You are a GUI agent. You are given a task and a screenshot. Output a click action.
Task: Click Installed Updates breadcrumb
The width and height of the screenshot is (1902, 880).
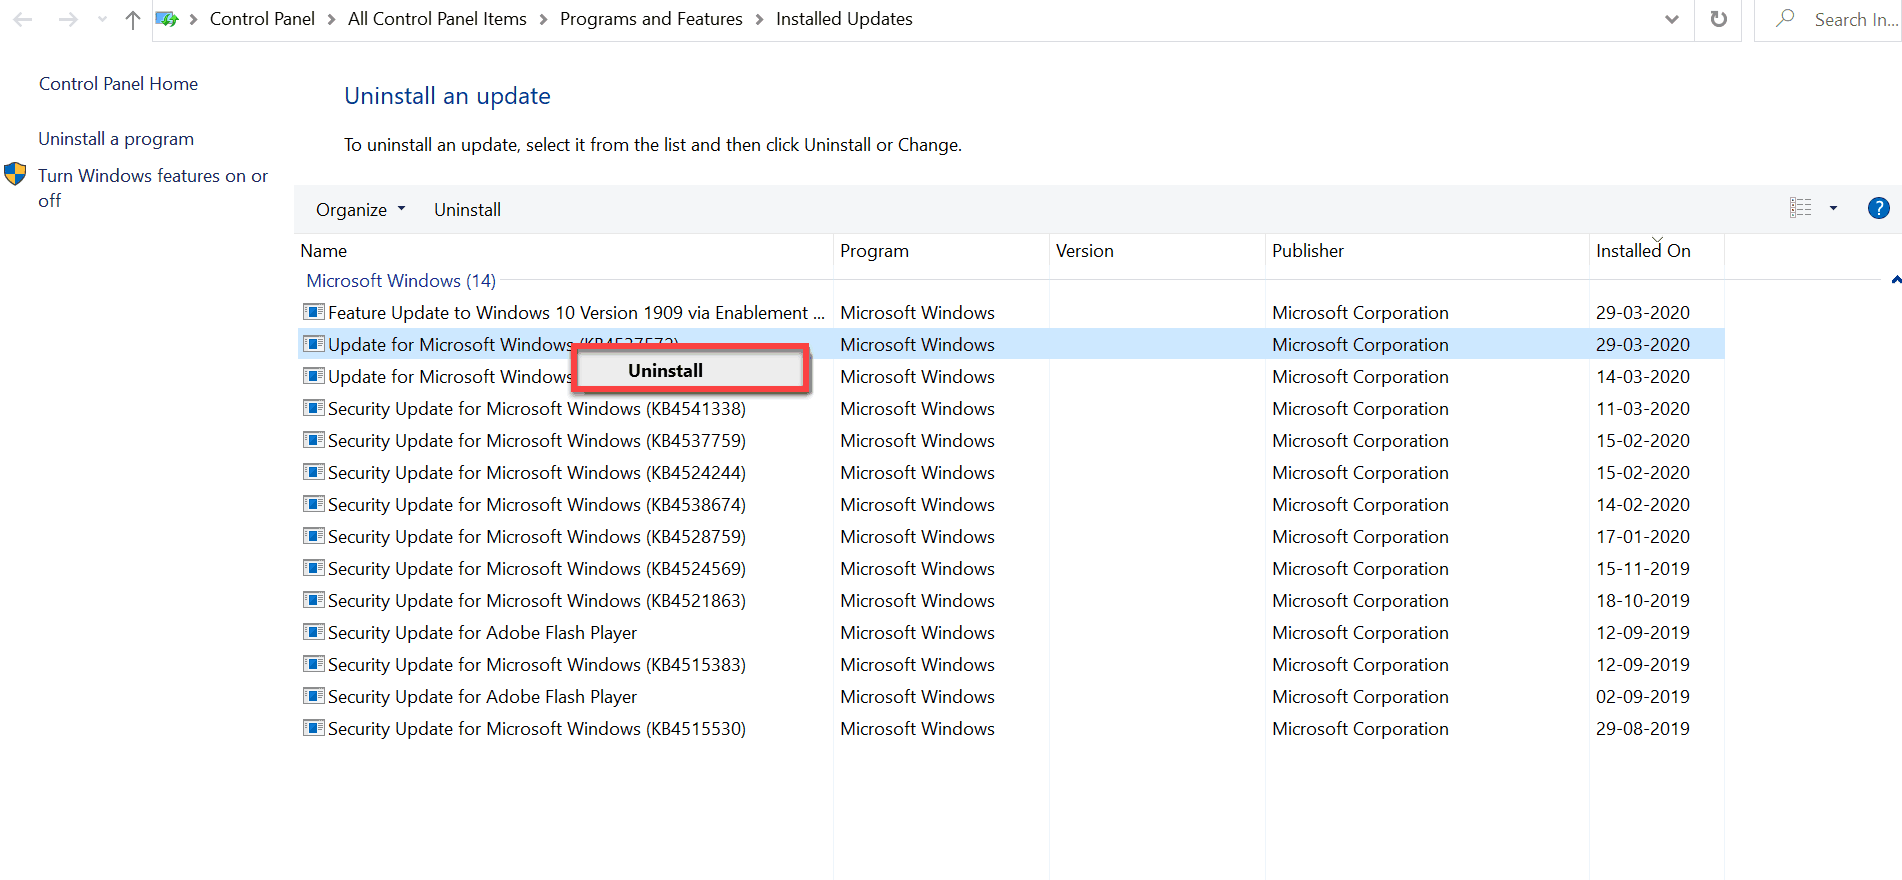(844, 19)
